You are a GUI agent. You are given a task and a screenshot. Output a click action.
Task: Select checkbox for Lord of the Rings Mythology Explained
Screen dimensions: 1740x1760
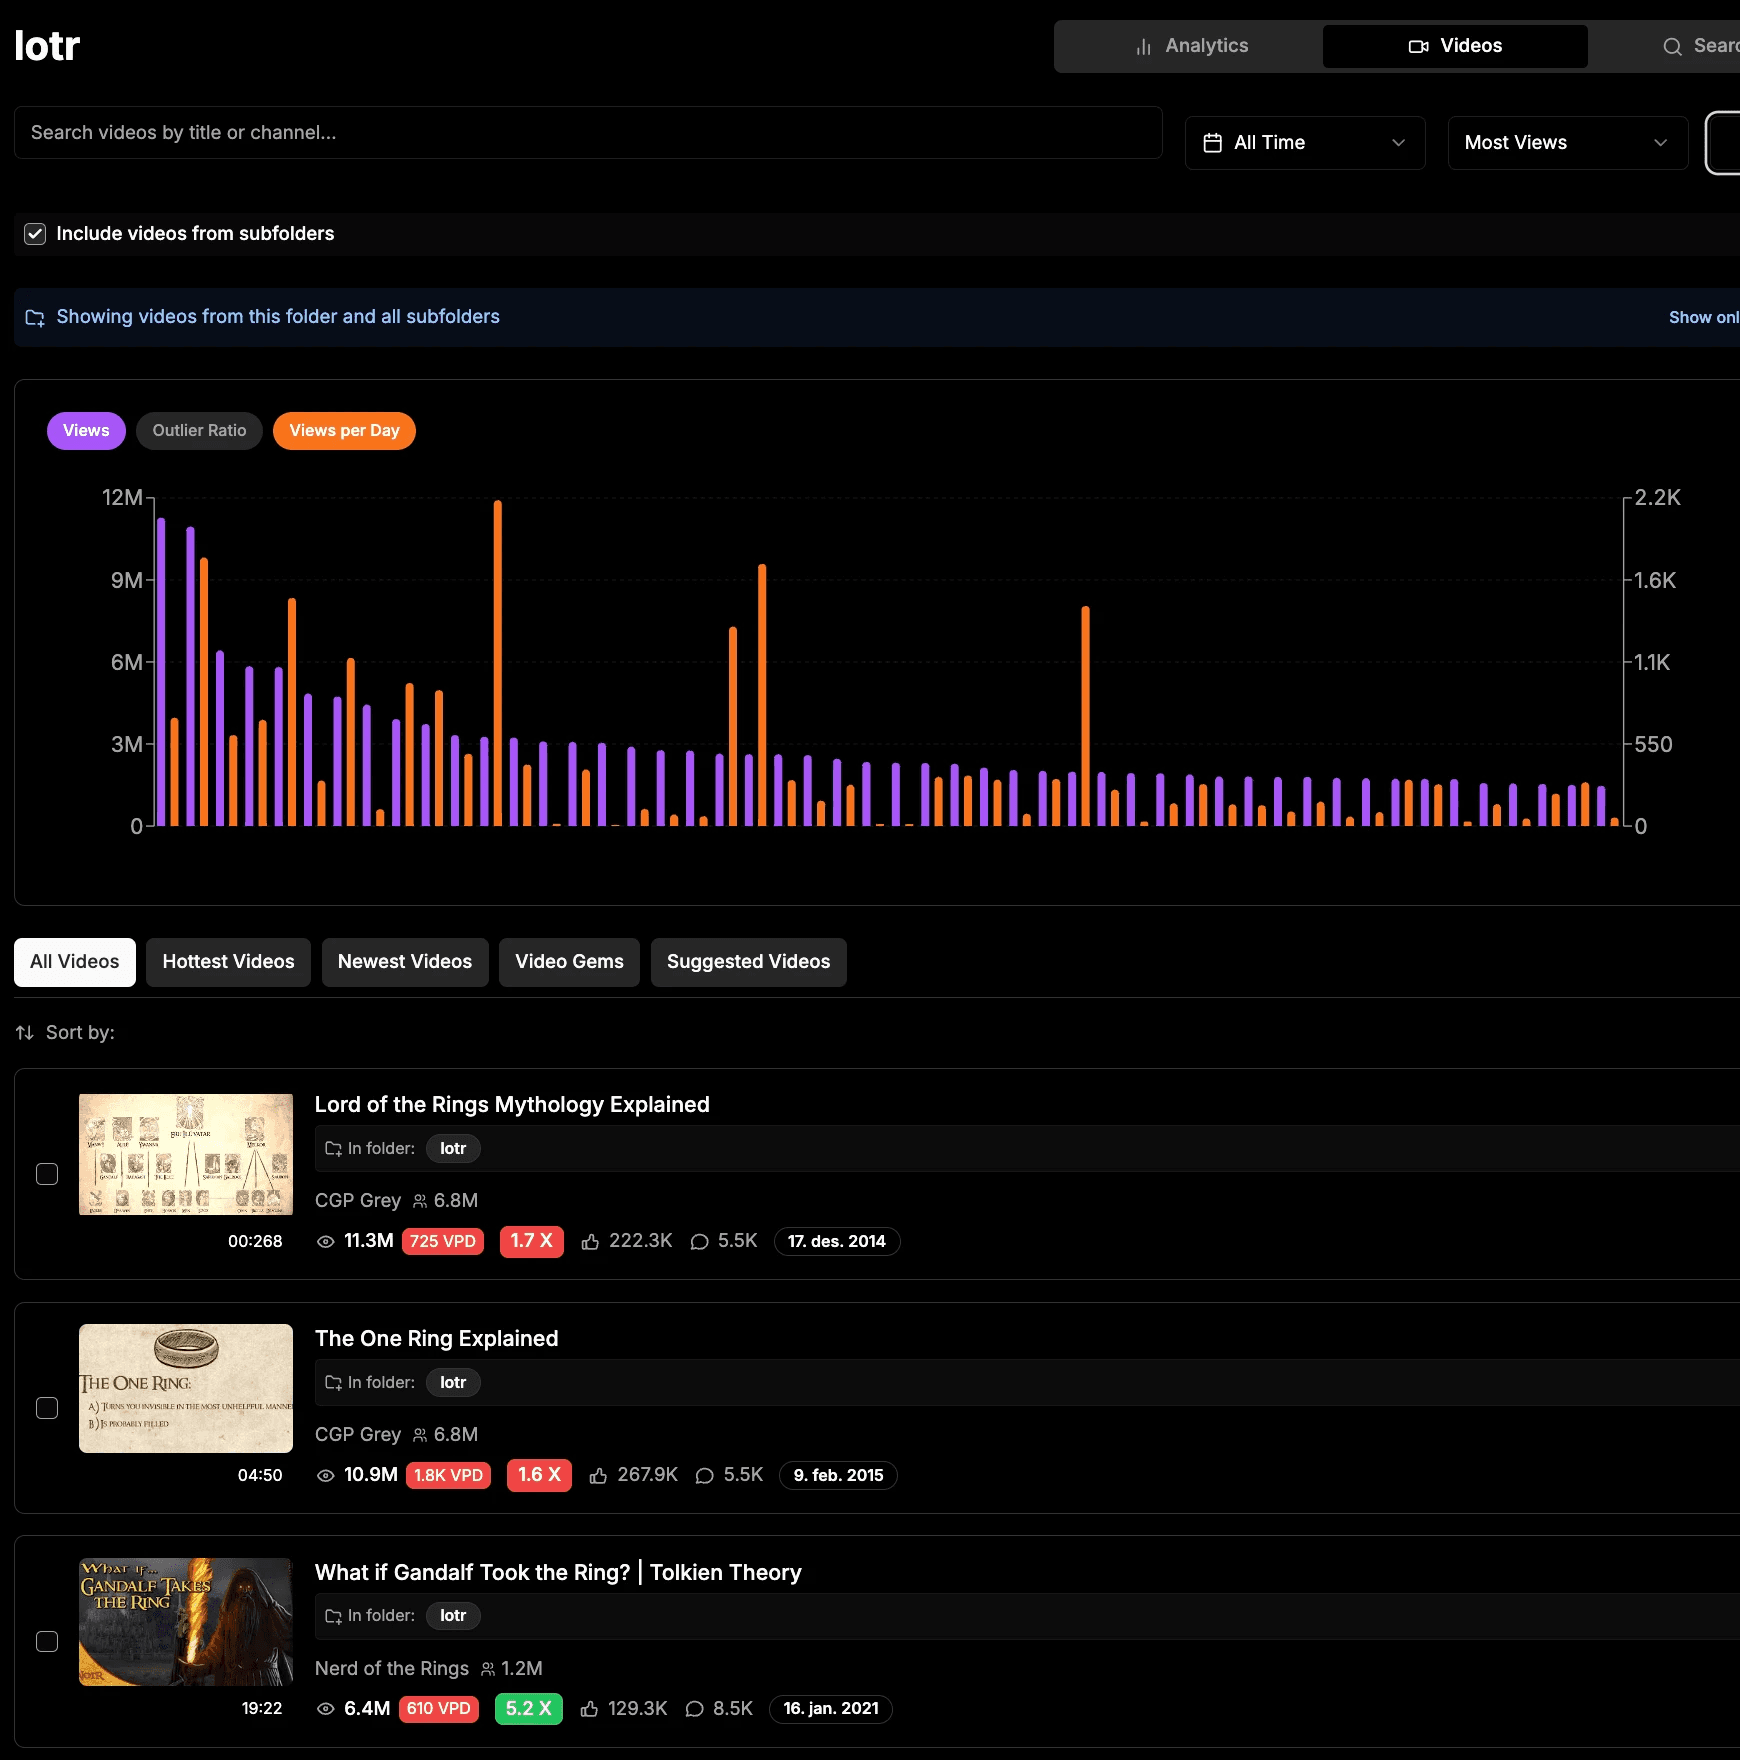coord(47,1174)
